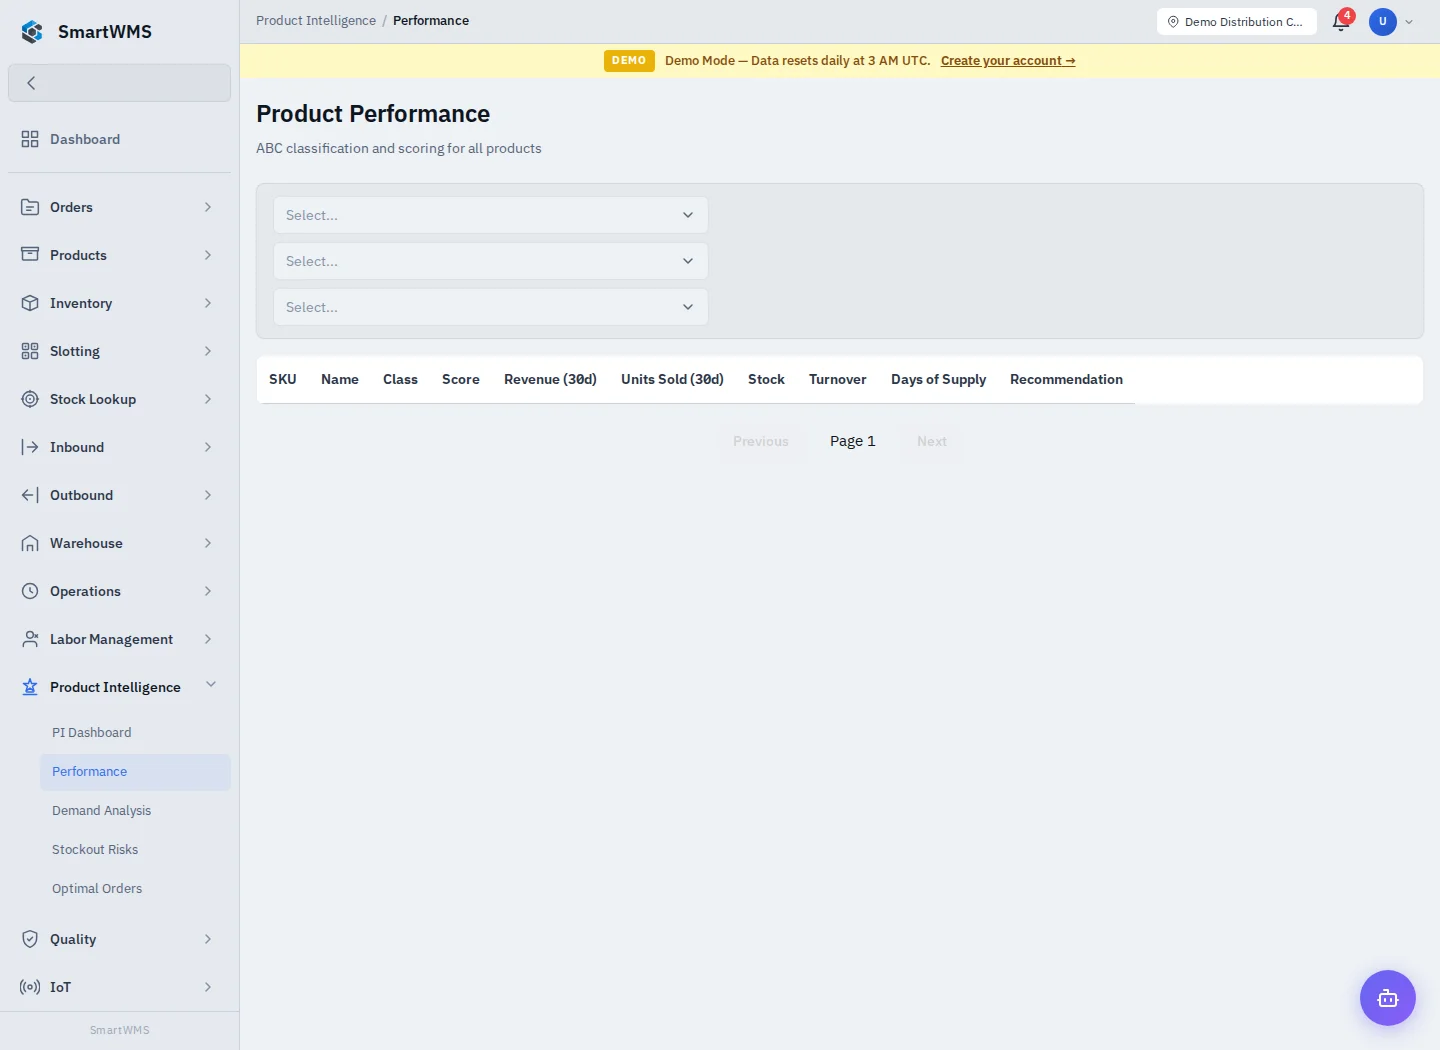Expand the Slotting menu chevron
The width and height of the screenshot is (1440, 1050).
pos(208,351)
